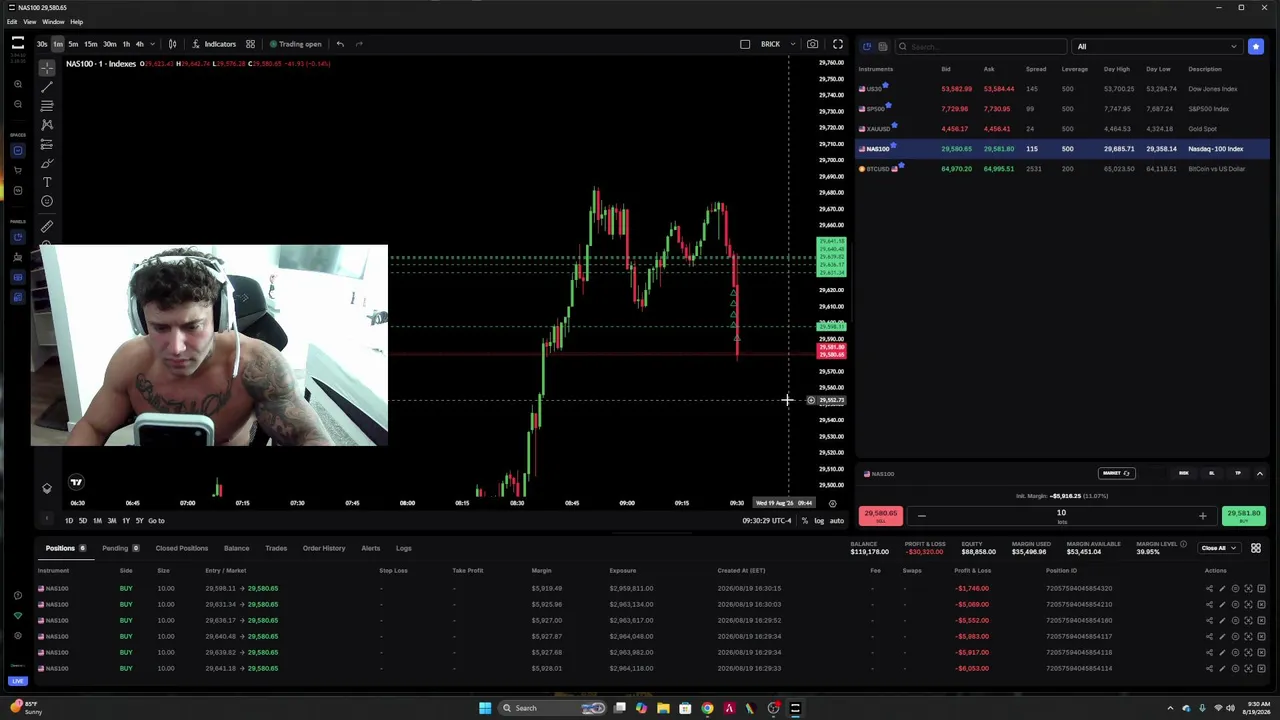The image size is (1280, 720).
Task: Click the watchlist Search field
Action: pyautogui.click(x=981, y=46)
